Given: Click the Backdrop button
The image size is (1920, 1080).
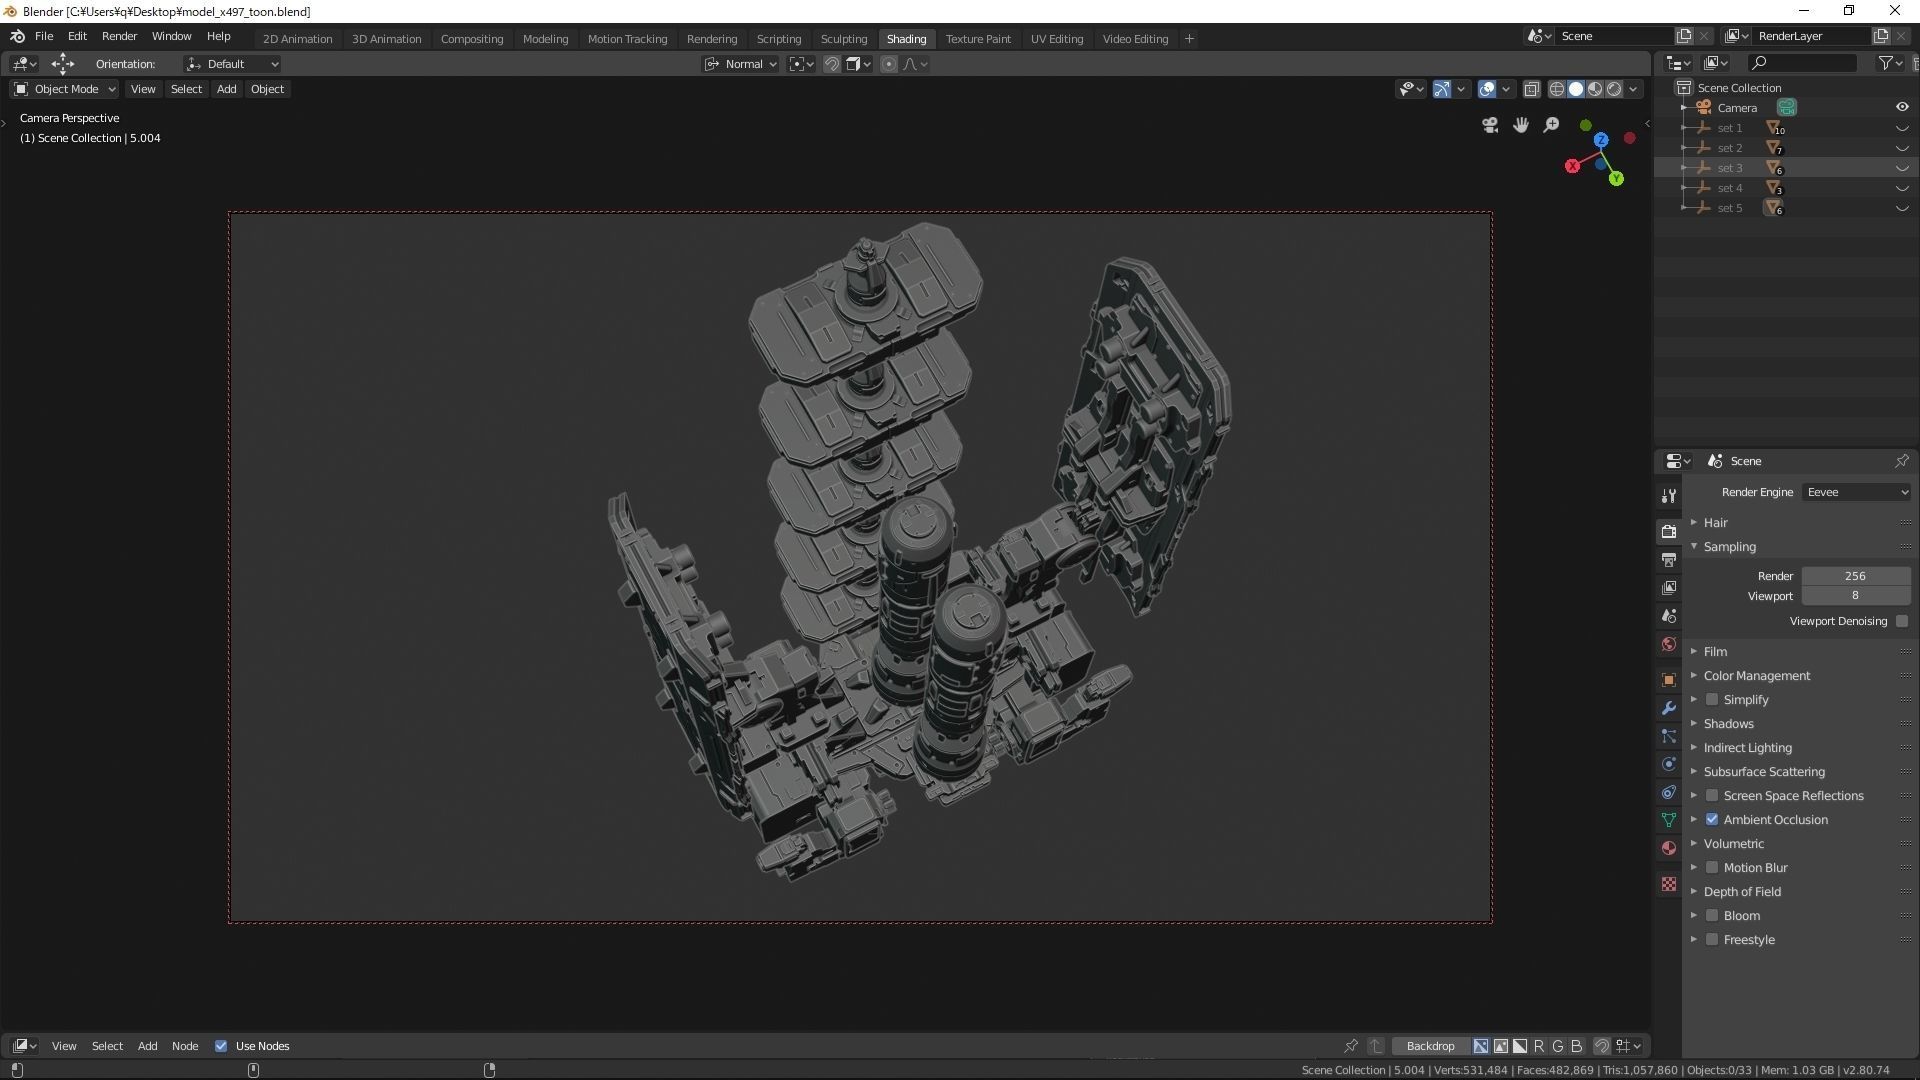Looking at the screenshot, I should [x=1430, y=1046].
